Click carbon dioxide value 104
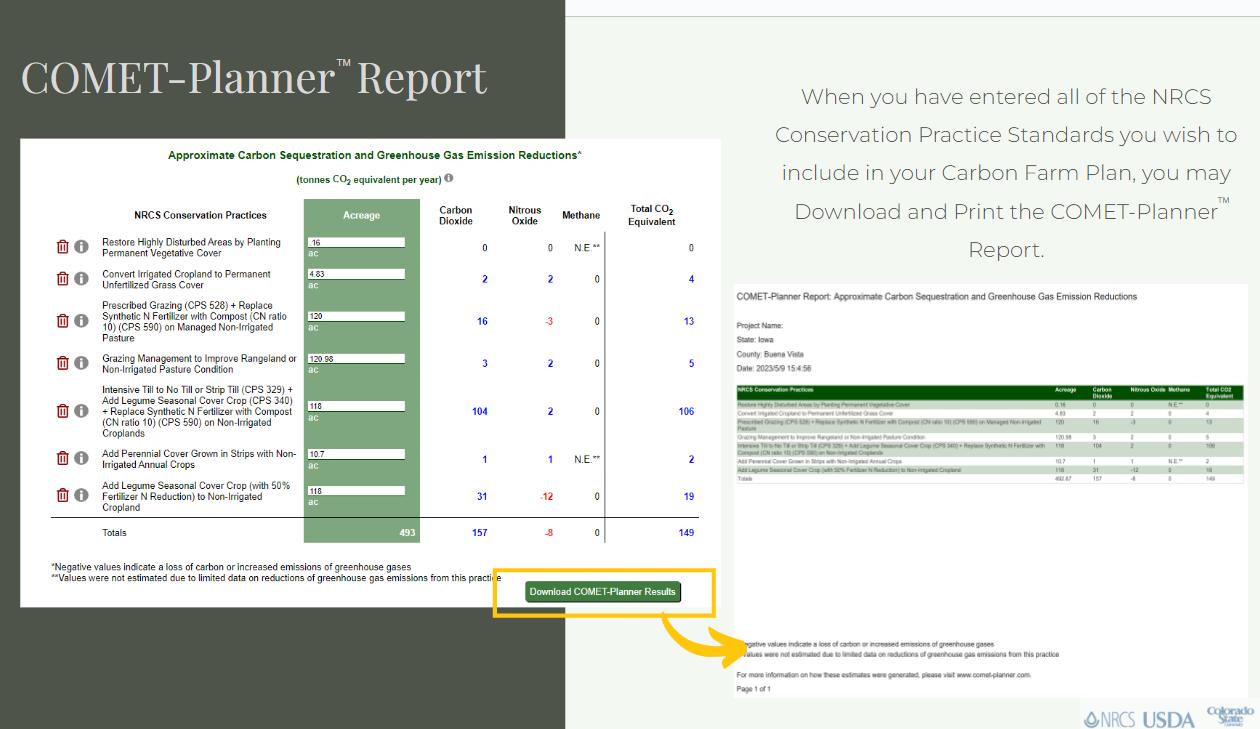The width and height of the screenshot is (1260, 729). [x=479, y=411]
